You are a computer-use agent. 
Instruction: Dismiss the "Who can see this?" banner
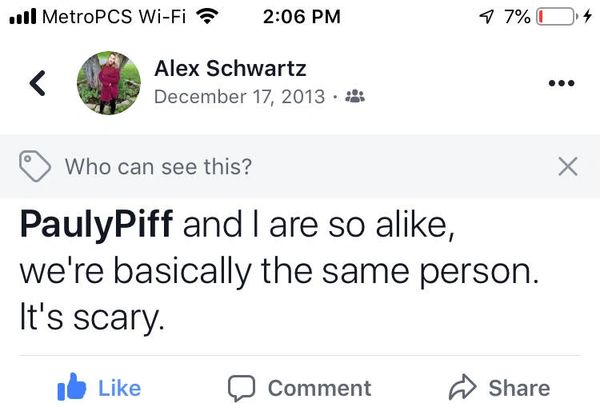[x=567, y=166]
